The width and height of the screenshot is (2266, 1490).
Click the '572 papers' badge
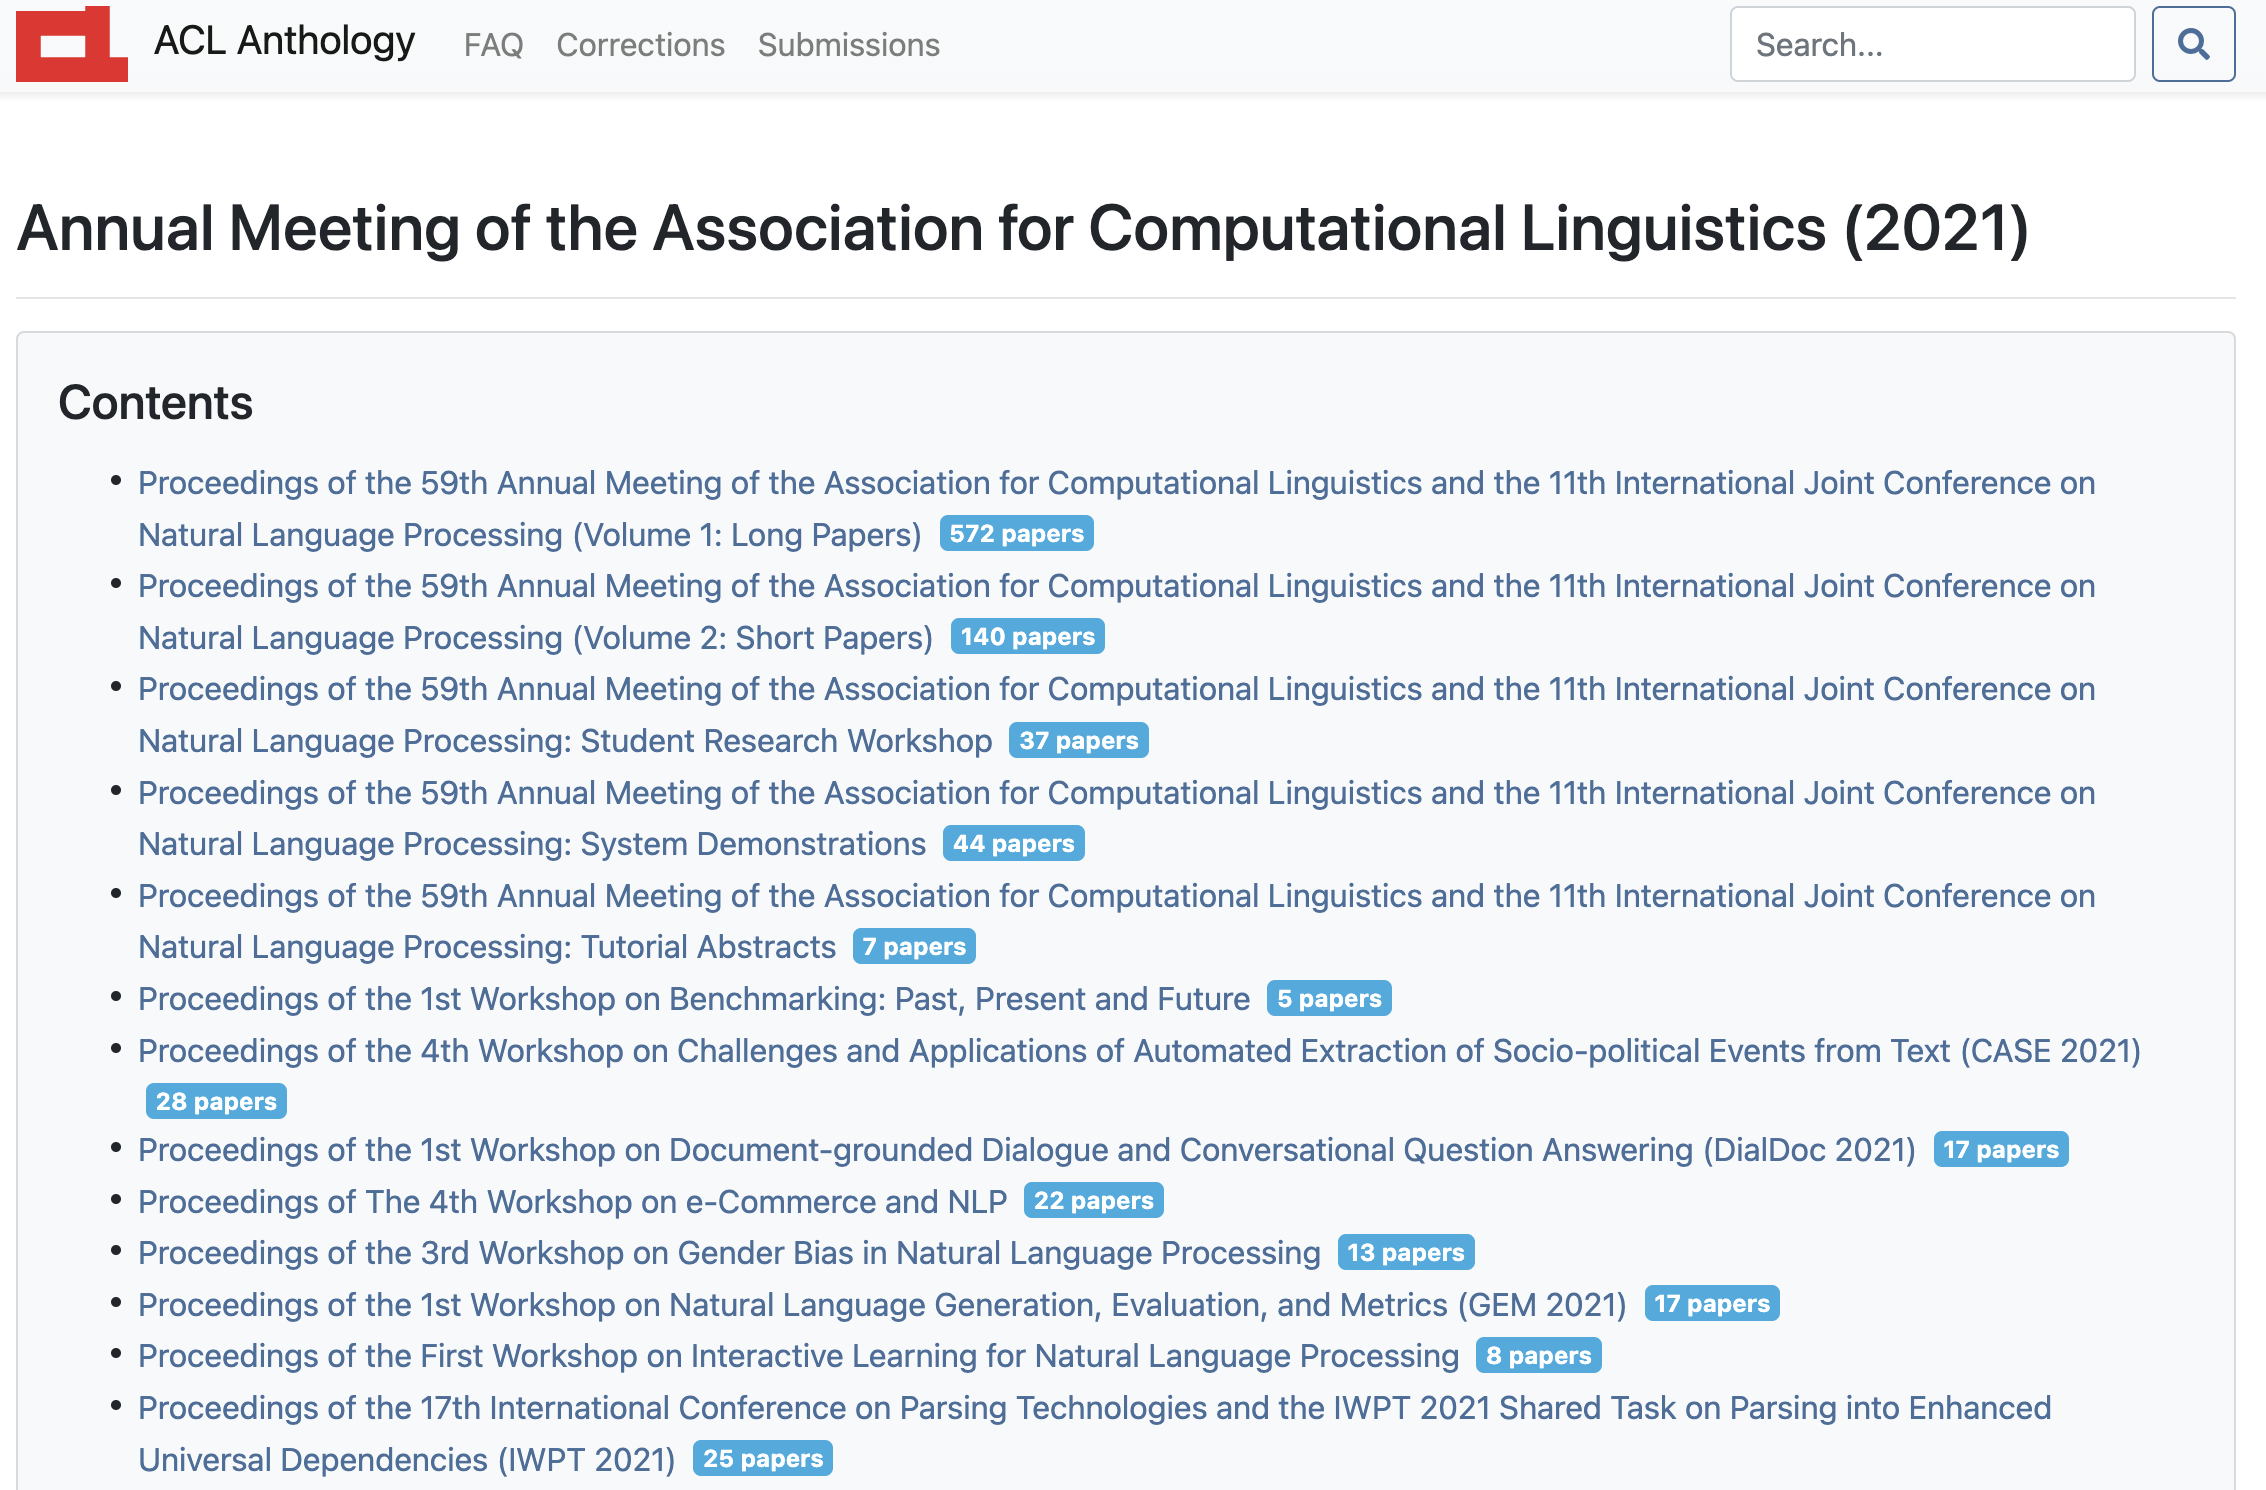pos(1016,534)
